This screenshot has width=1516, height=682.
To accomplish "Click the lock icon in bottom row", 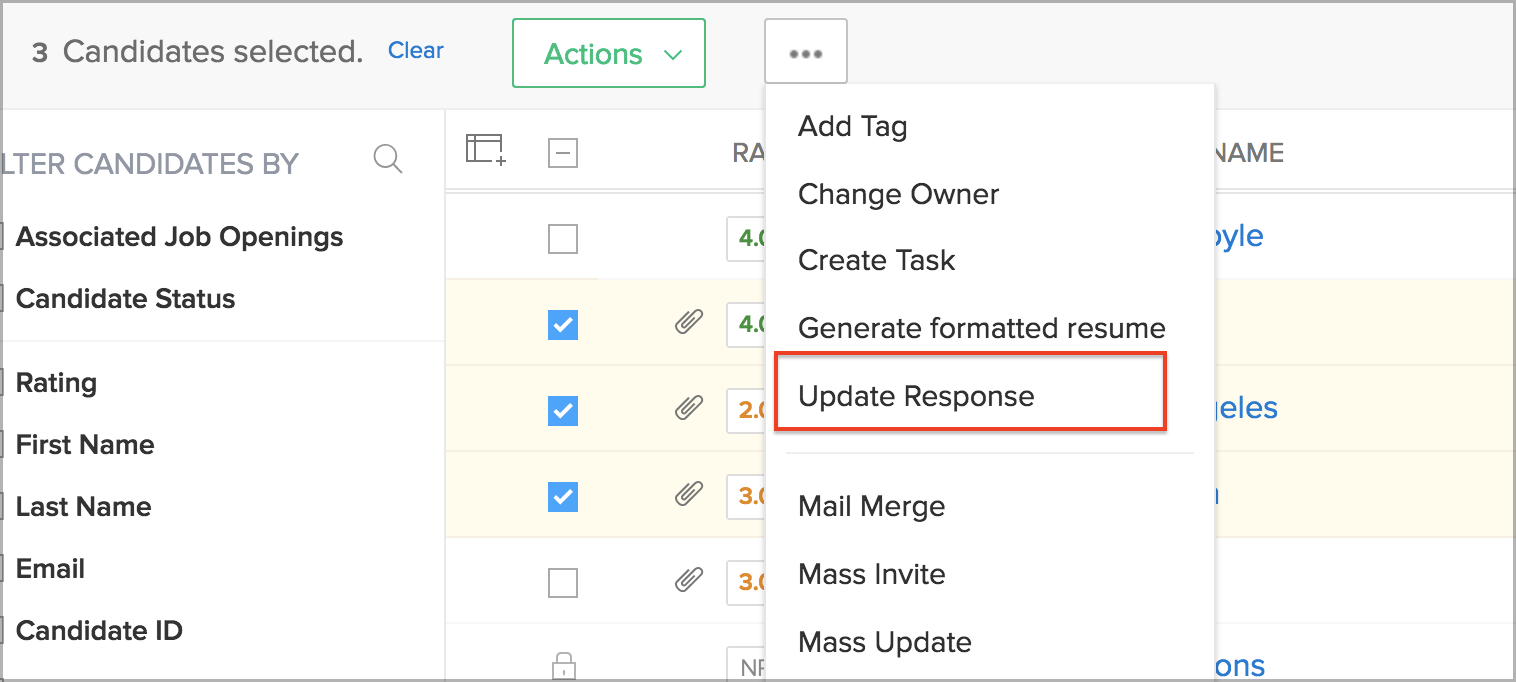I will pos(563,665).
